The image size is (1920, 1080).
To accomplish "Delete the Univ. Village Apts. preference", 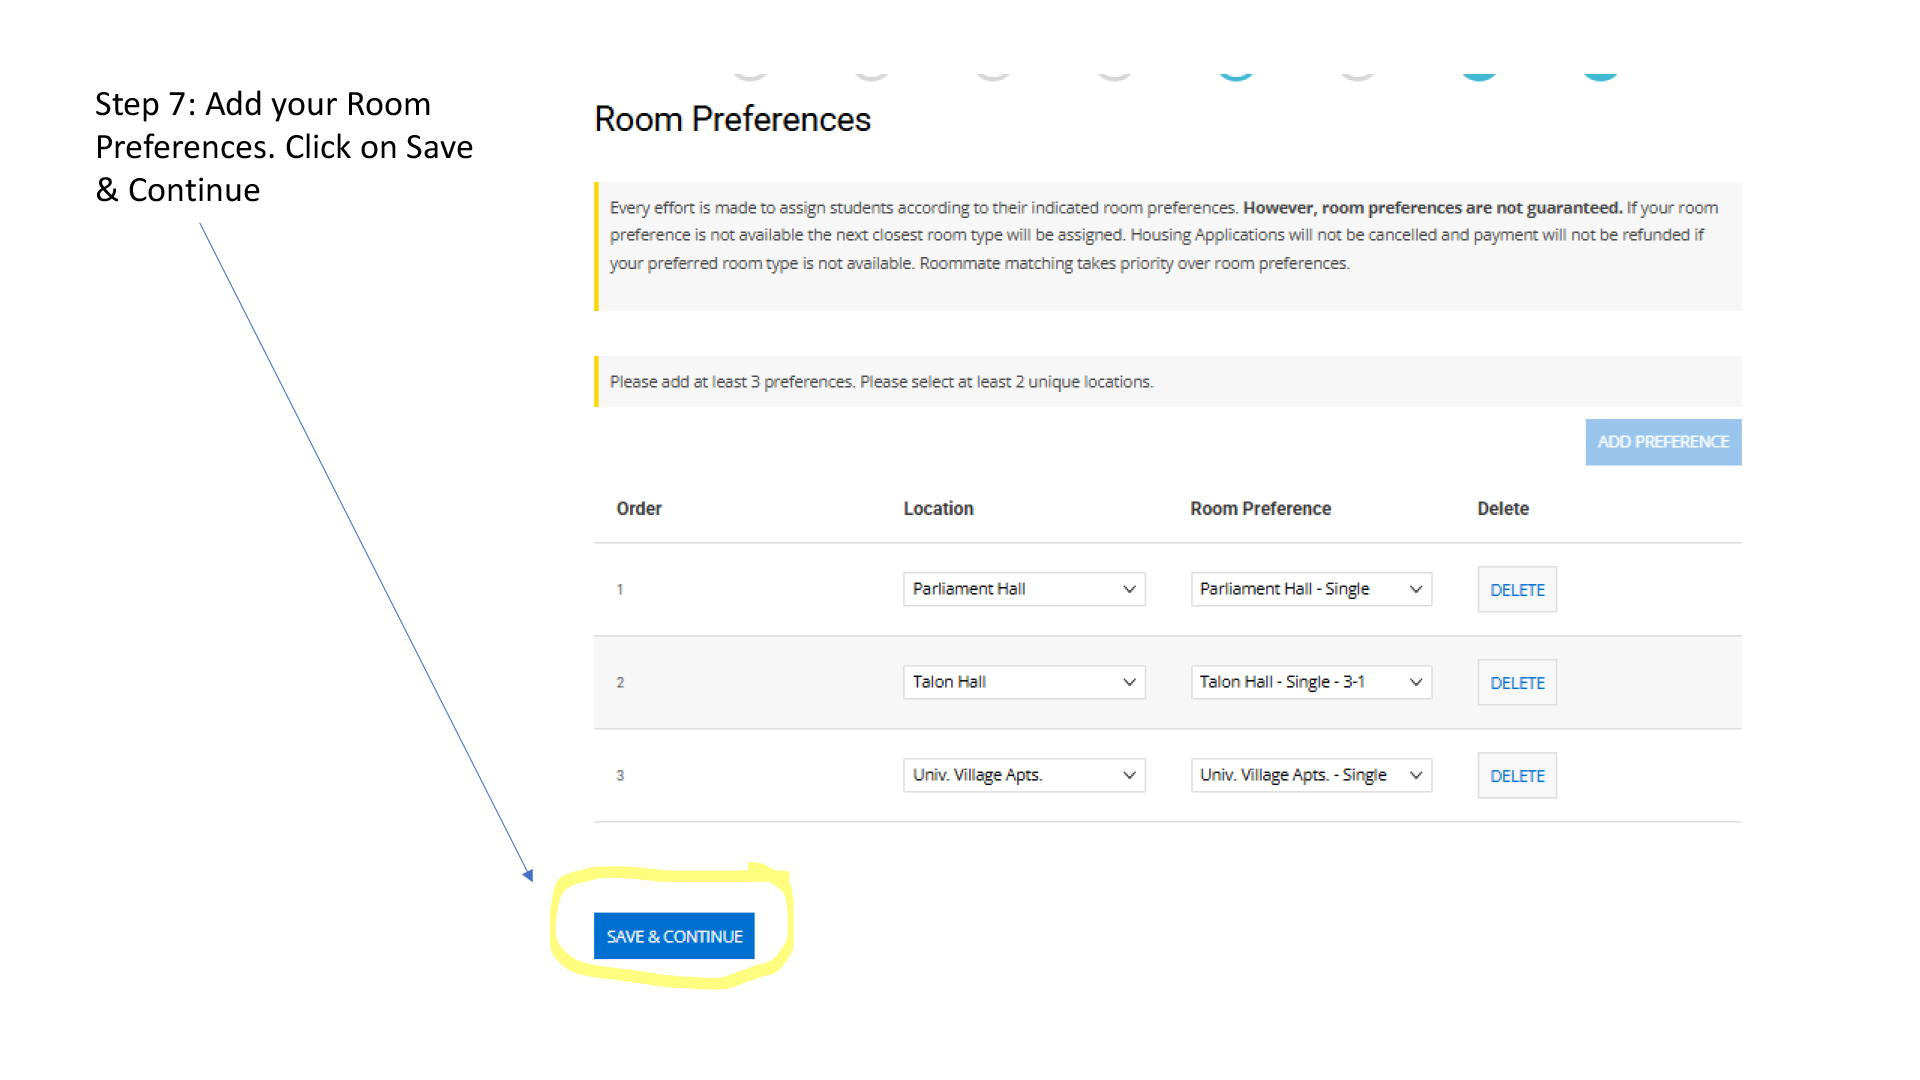I will (1516, 776).
